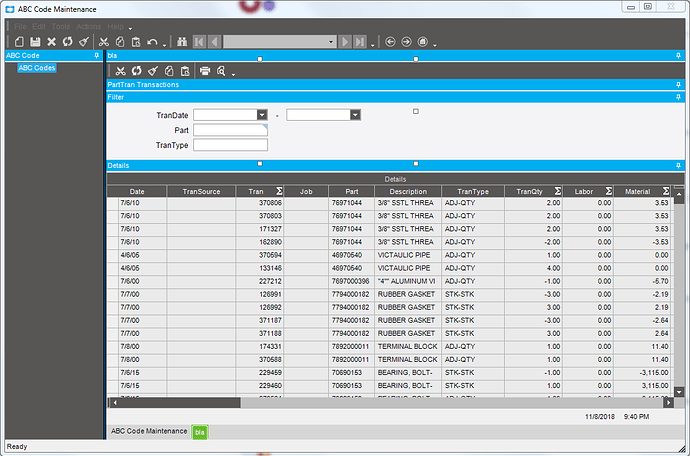Sort by Date column header
Viewport: 690px width, 456px height.
click(x=137, y=191)
